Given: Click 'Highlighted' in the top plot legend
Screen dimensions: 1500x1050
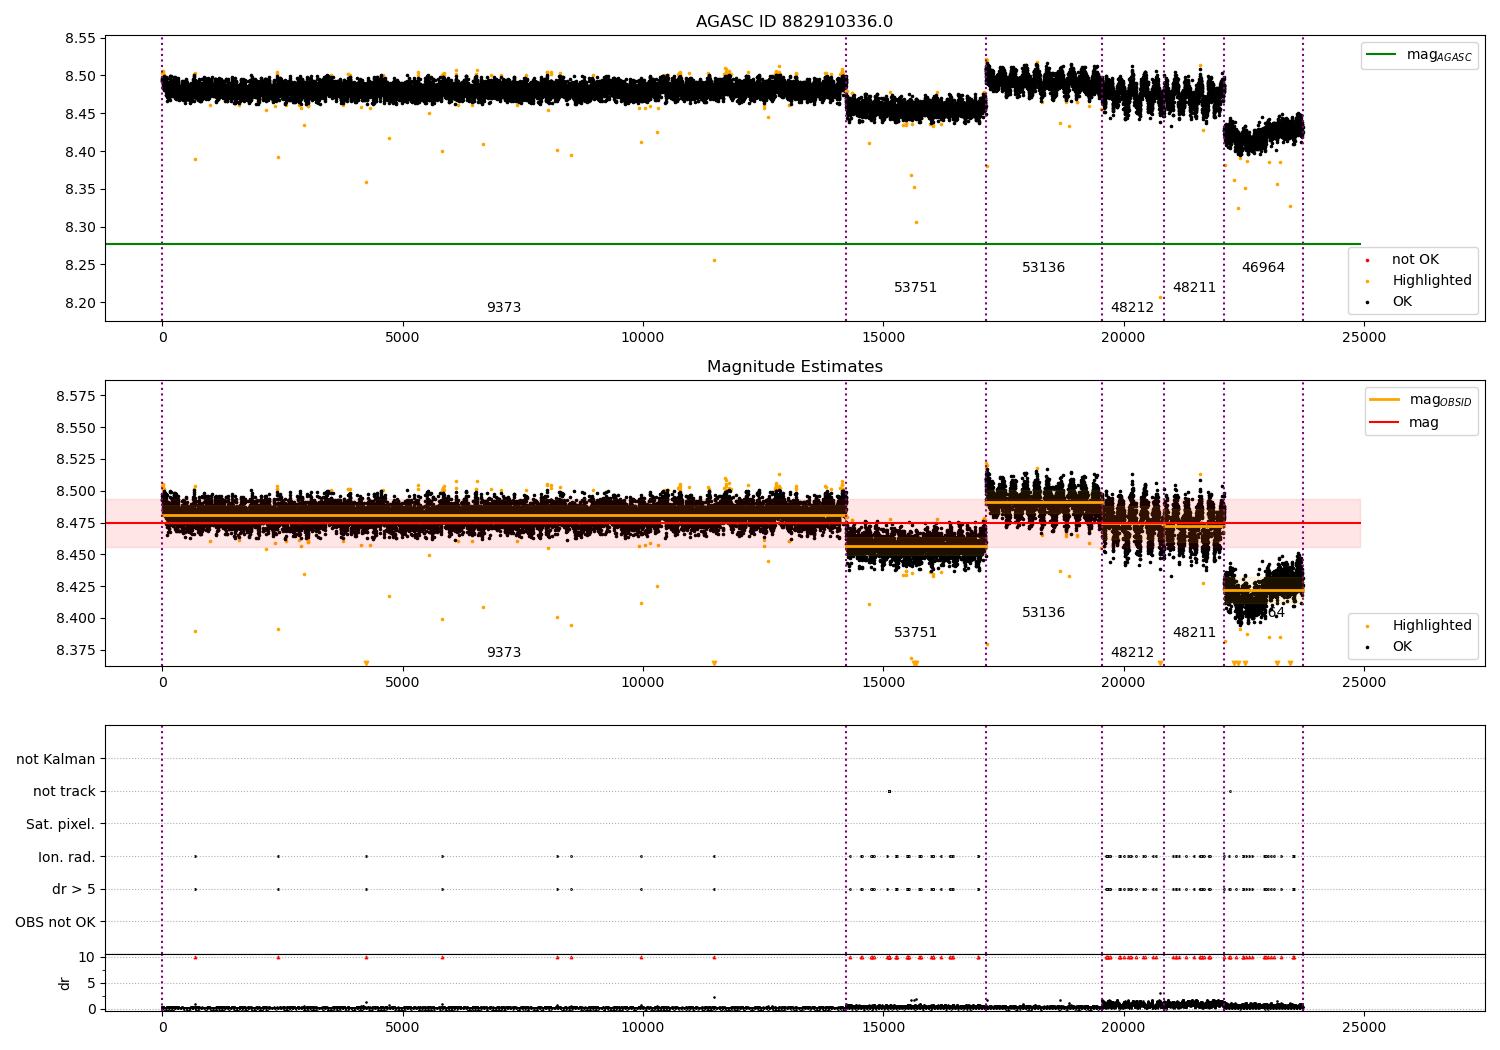Looking at the screenshot, I should (1421, 281).
